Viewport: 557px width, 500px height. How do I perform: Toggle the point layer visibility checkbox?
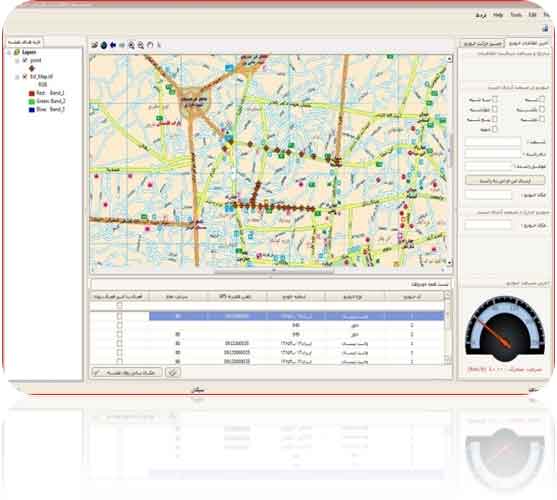[25, 60]
